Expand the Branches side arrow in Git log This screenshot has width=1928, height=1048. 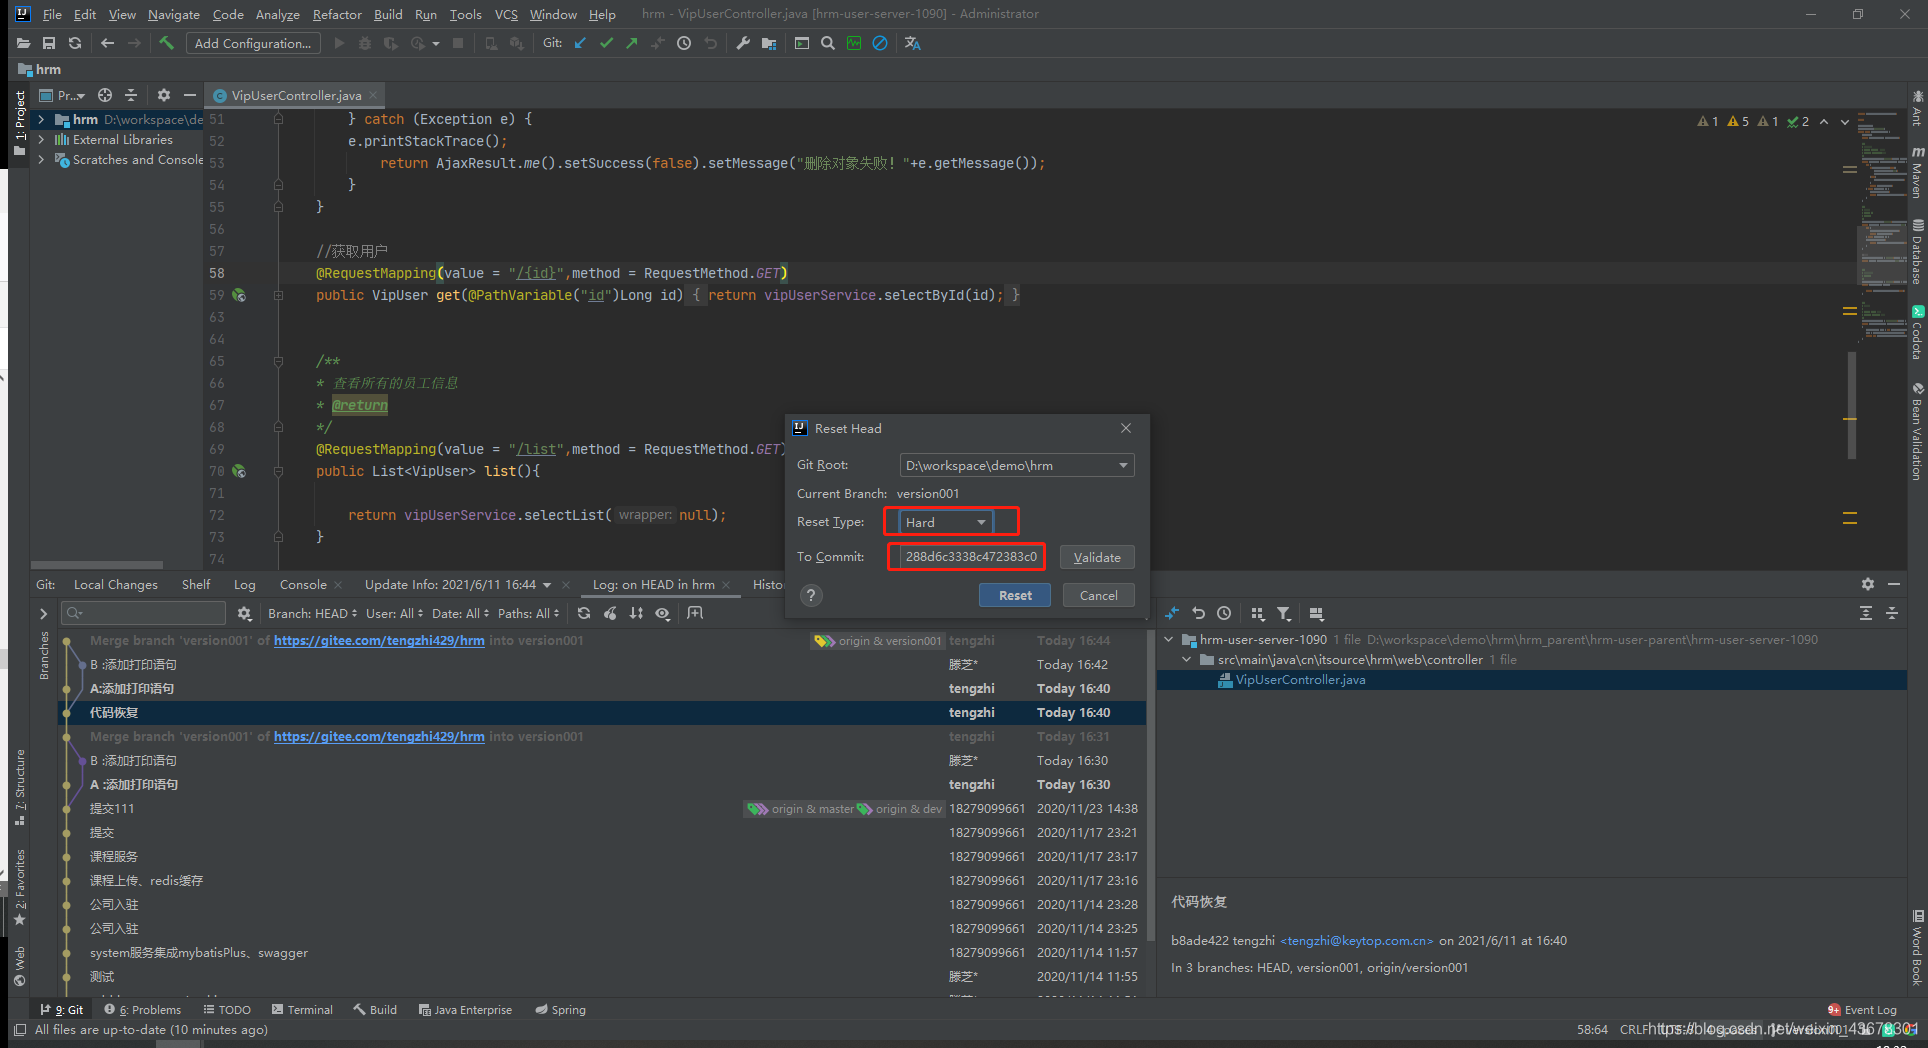tap(43, 613)
